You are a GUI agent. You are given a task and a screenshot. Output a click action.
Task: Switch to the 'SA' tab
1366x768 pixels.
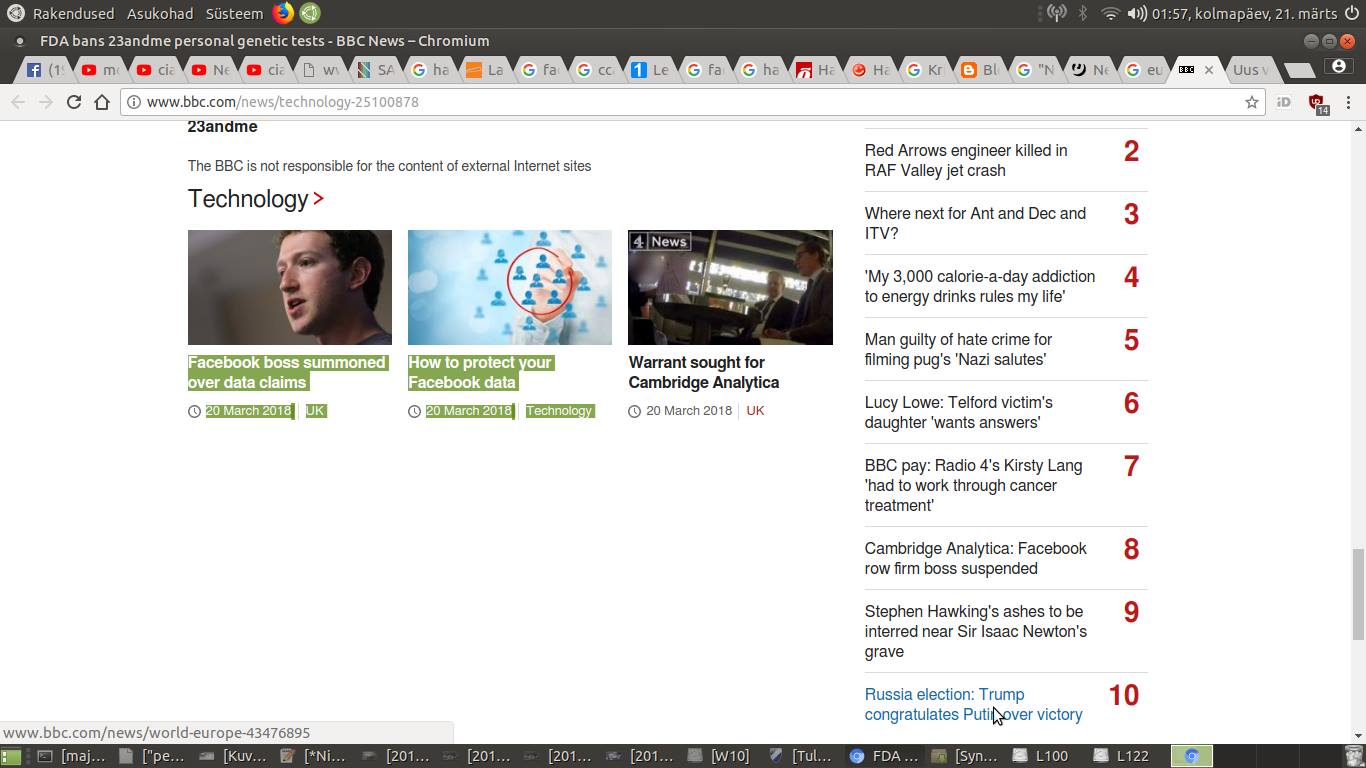tap(376, 70)
